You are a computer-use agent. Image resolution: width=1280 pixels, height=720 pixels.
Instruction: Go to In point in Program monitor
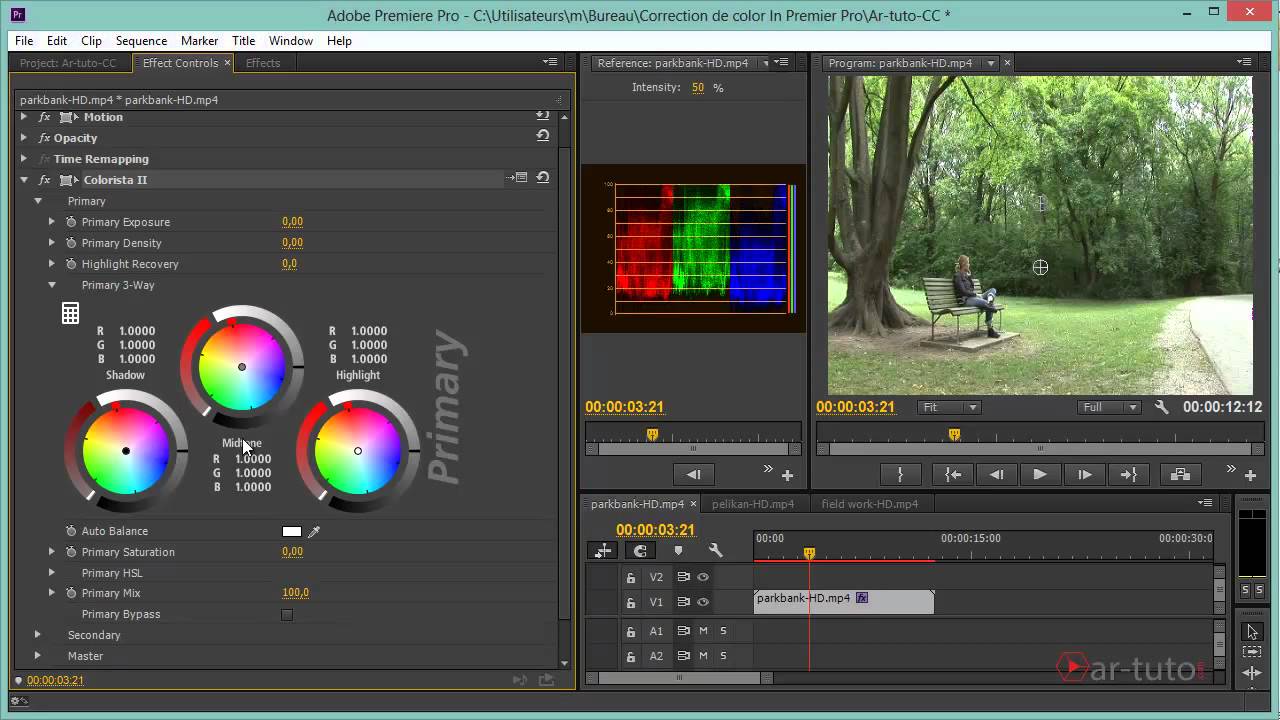pyautogui.click(x=952, y=475)
